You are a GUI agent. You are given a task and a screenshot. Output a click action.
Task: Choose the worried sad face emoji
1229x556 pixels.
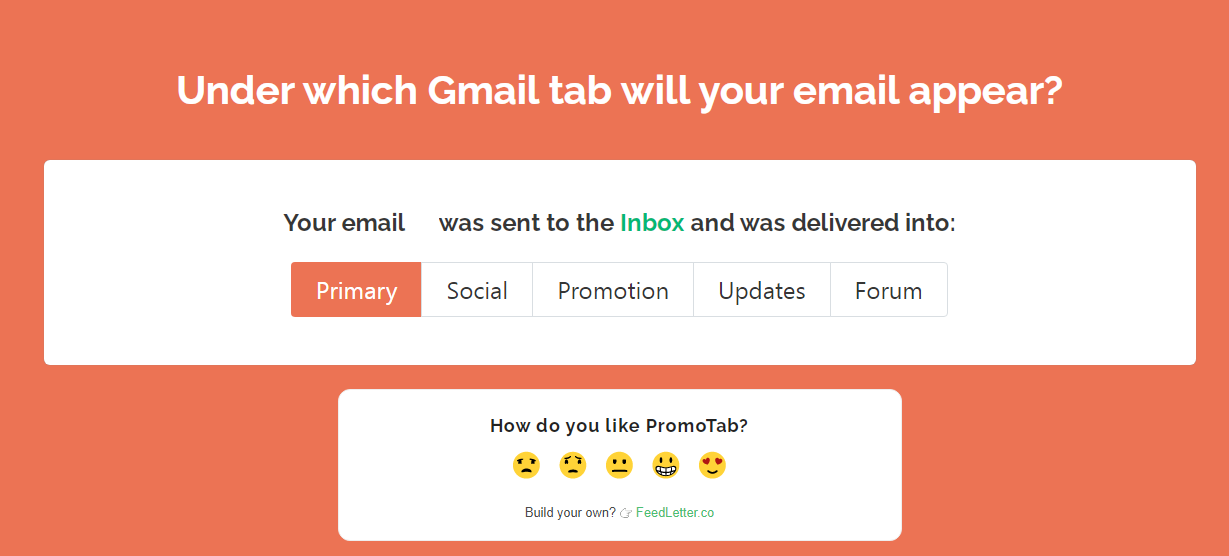[572, 465]
